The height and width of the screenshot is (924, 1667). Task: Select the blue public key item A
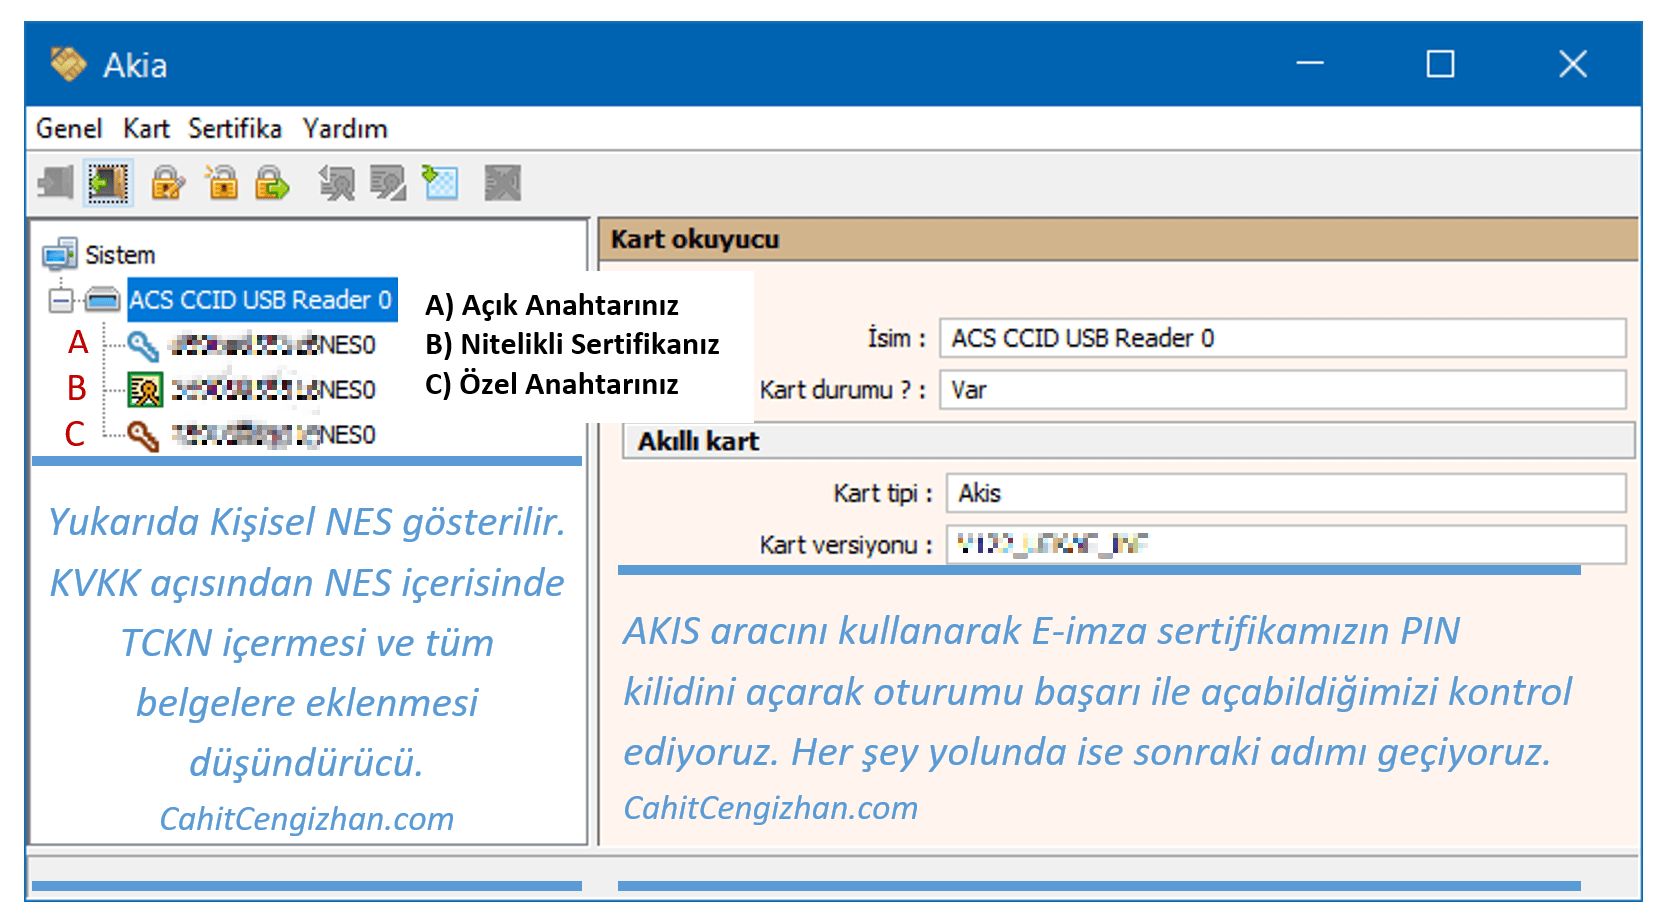(x=272, y=345)
